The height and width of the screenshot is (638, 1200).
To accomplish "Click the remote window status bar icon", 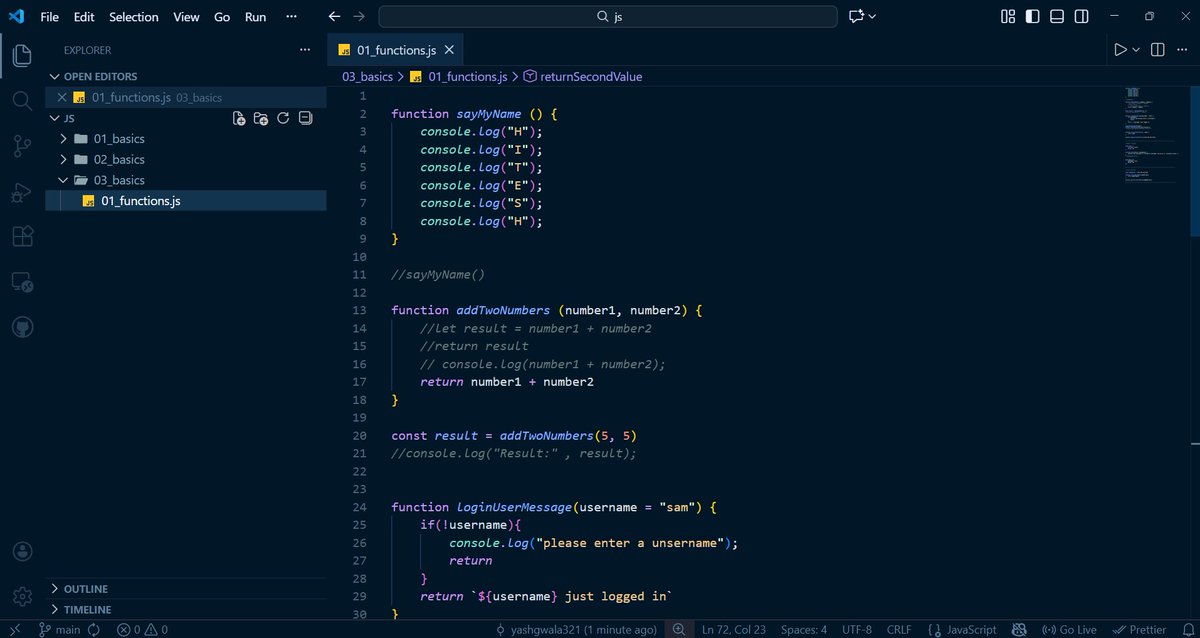I will [x=15, y=630].
